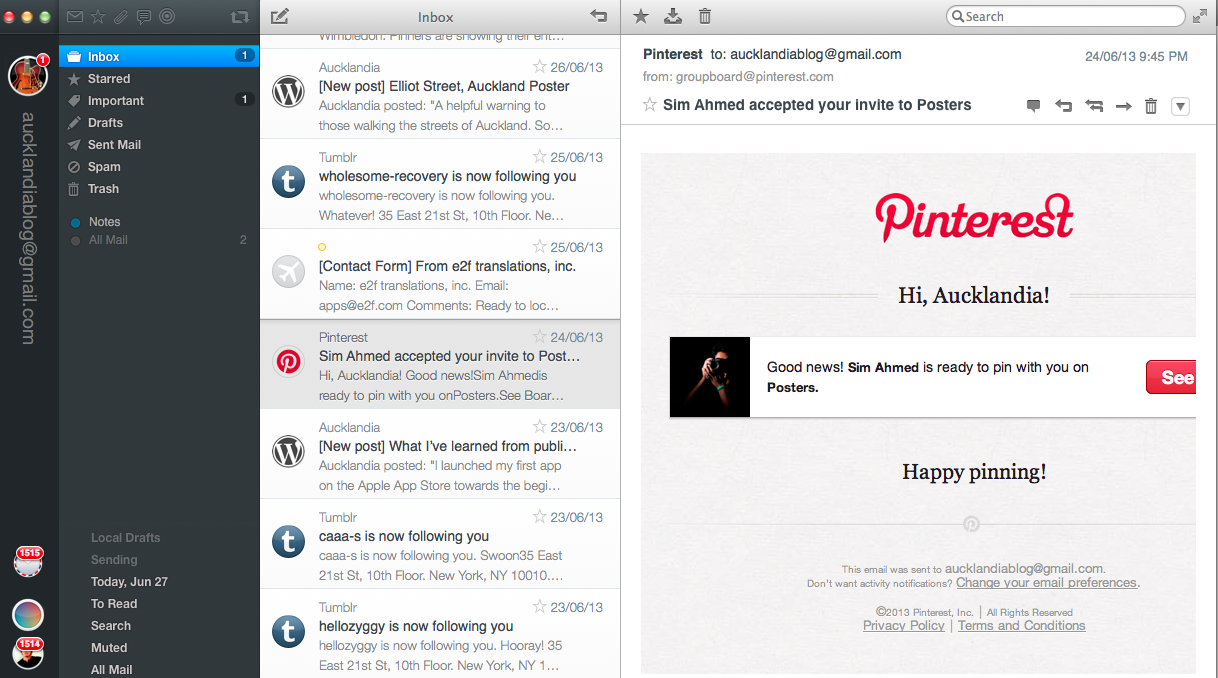
Task: Star the Pinterest email in message list
Action: 540,337
